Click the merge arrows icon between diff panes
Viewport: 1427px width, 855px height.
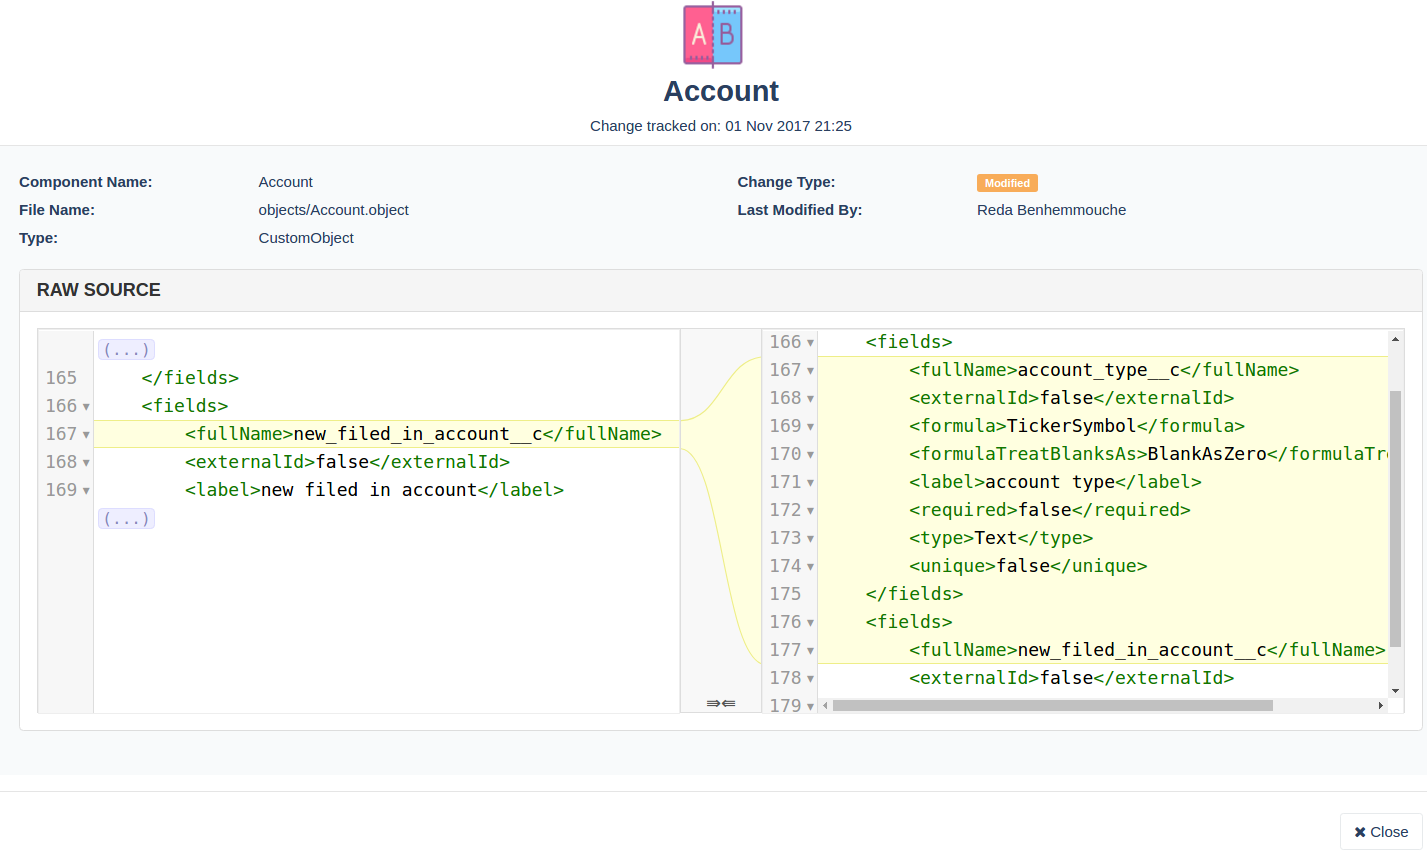(720, 703)
